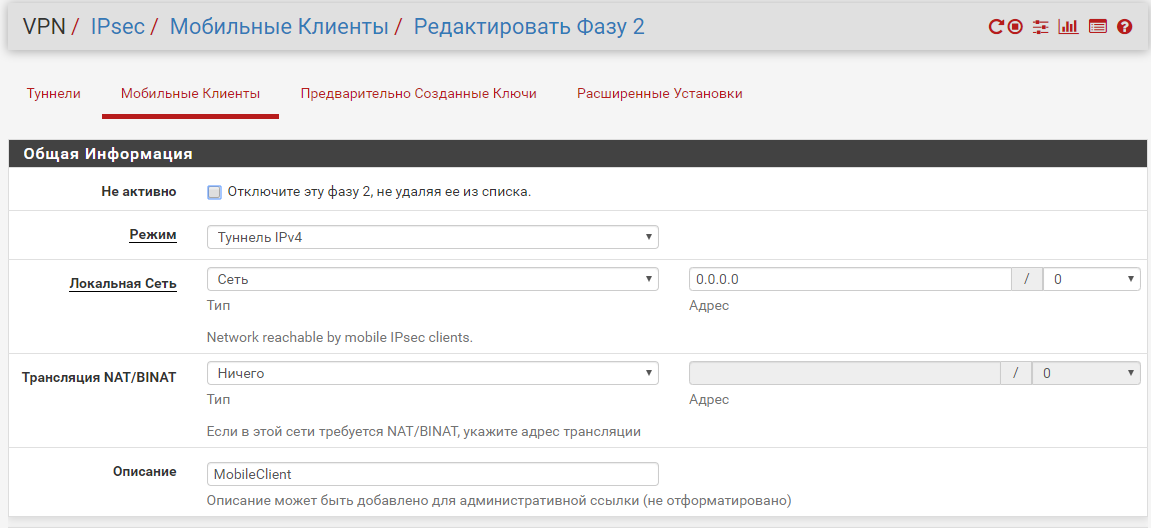The image size is (1151, 528).
Task: Open the help question mark icon
Action: [x=1125, y=27]
